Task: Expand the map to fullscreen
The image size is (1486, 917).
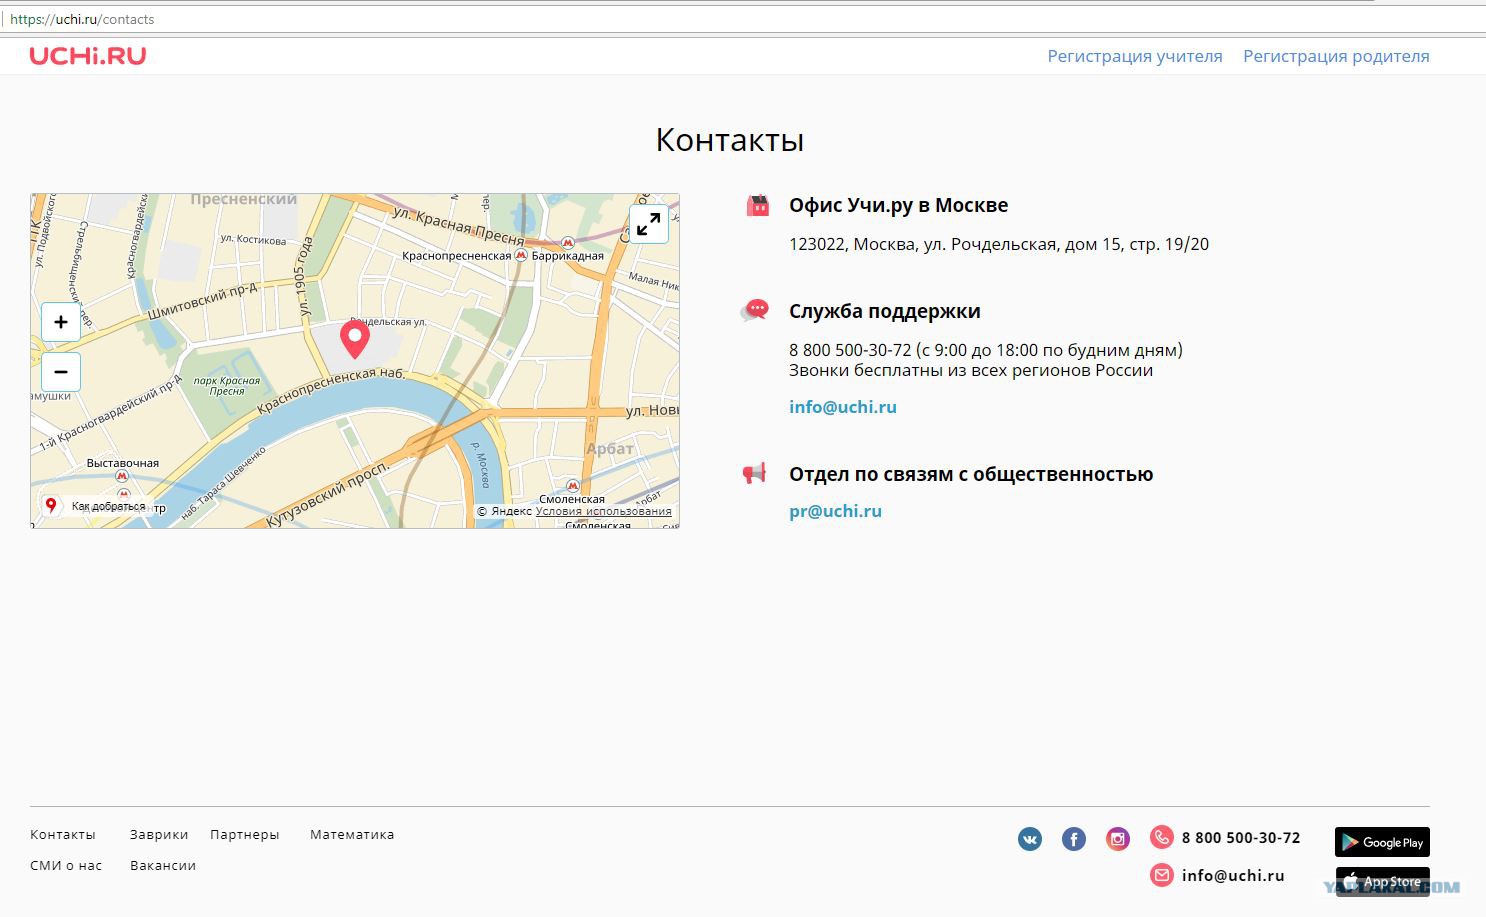Action: 648,224
